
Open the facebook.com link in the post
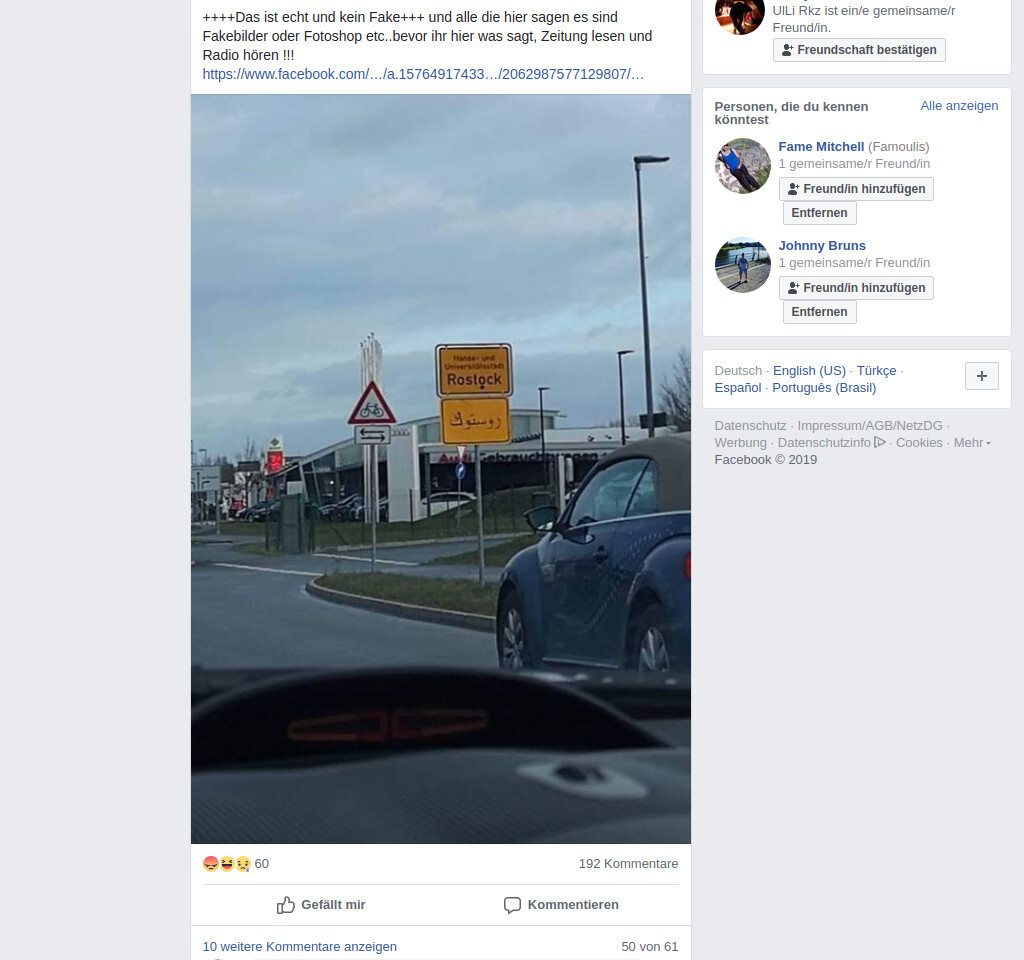coord(423,74)
